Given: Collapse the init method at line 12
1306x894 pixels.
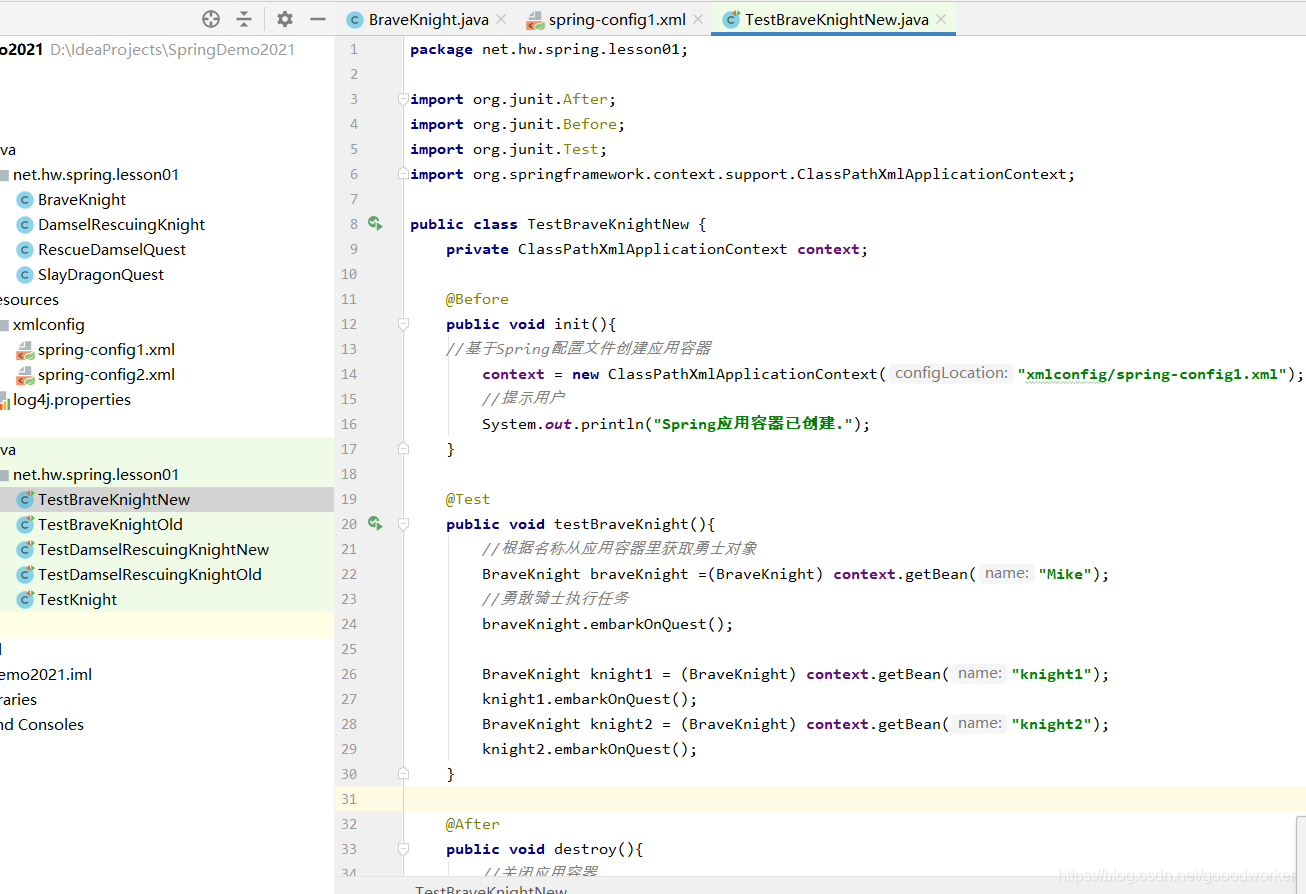Looking at the screenshot, I should pos(403,324).
